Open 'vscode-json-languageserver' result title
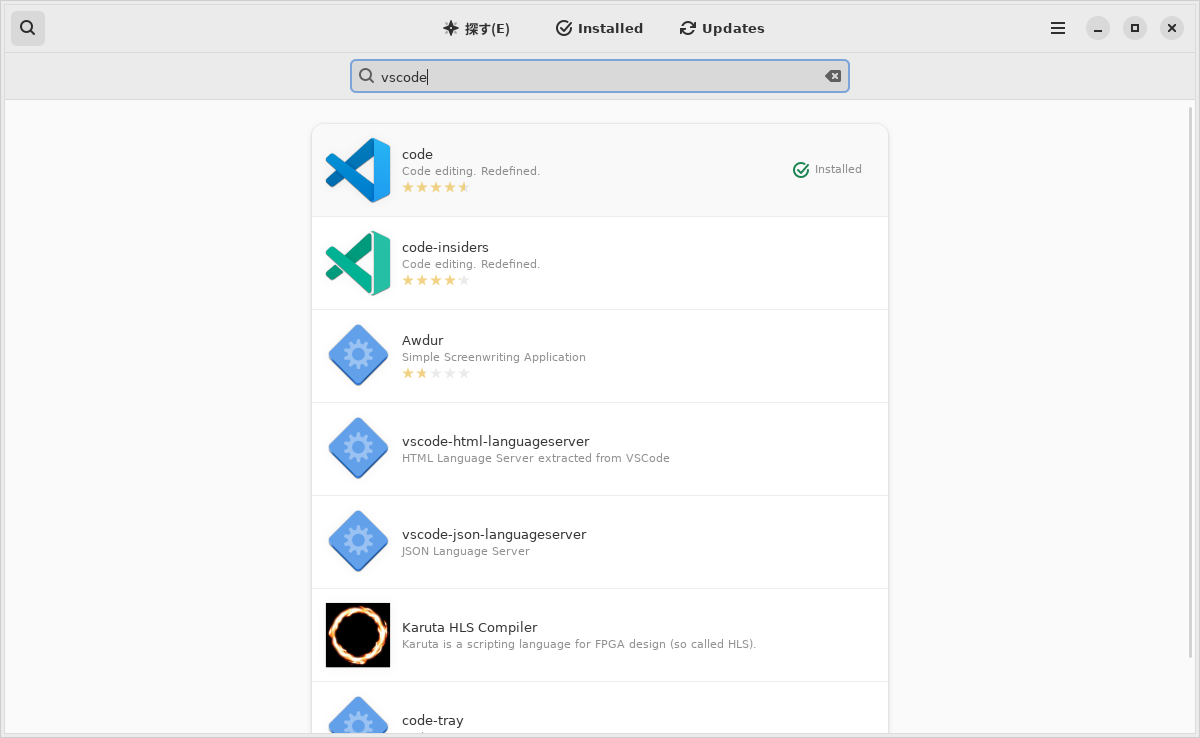1200x738 pixels. 494,534
